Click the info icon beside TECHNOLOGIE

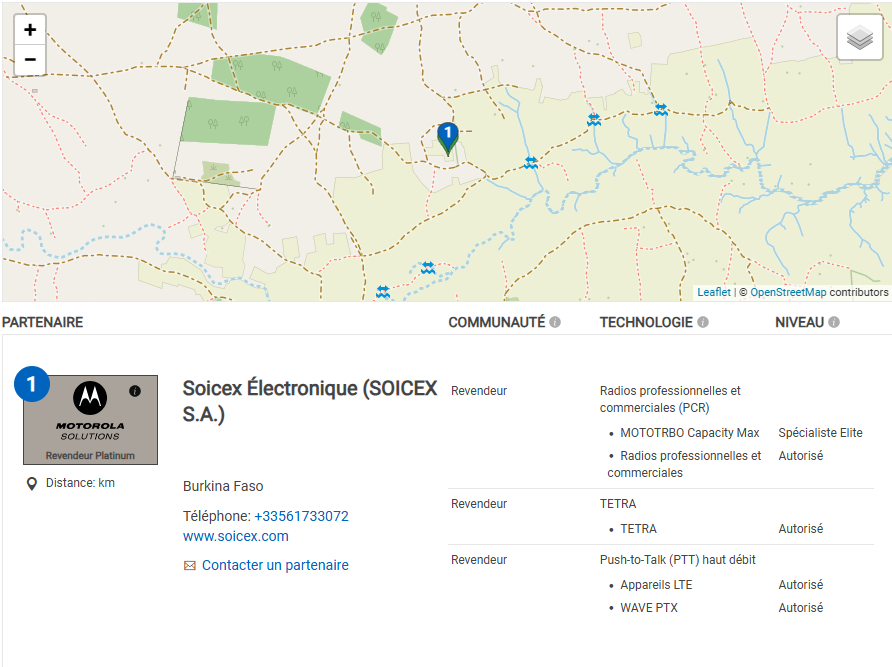point(703,322)
